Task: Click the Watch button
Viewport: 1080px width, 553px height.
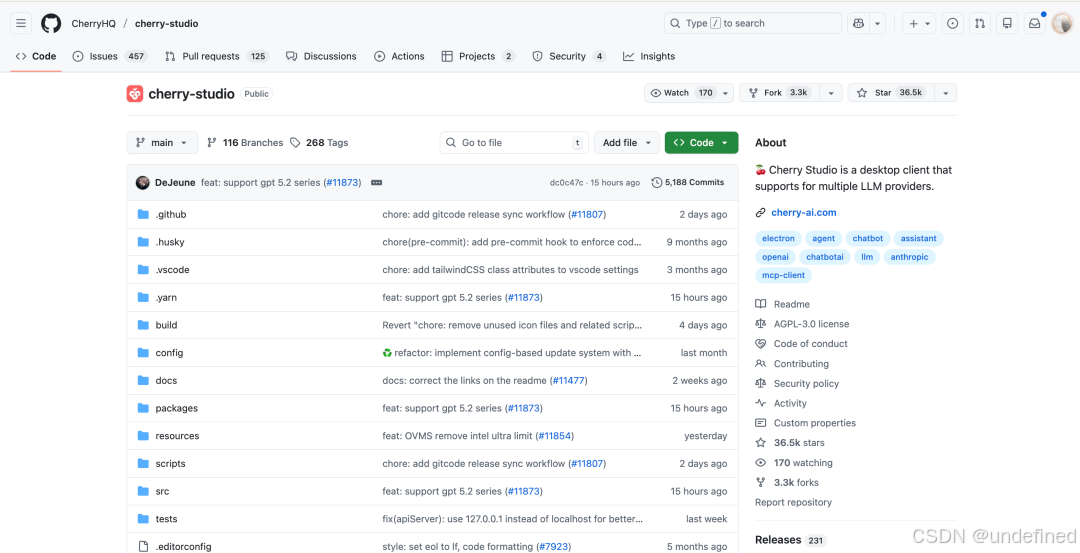Action: point(682,93)
